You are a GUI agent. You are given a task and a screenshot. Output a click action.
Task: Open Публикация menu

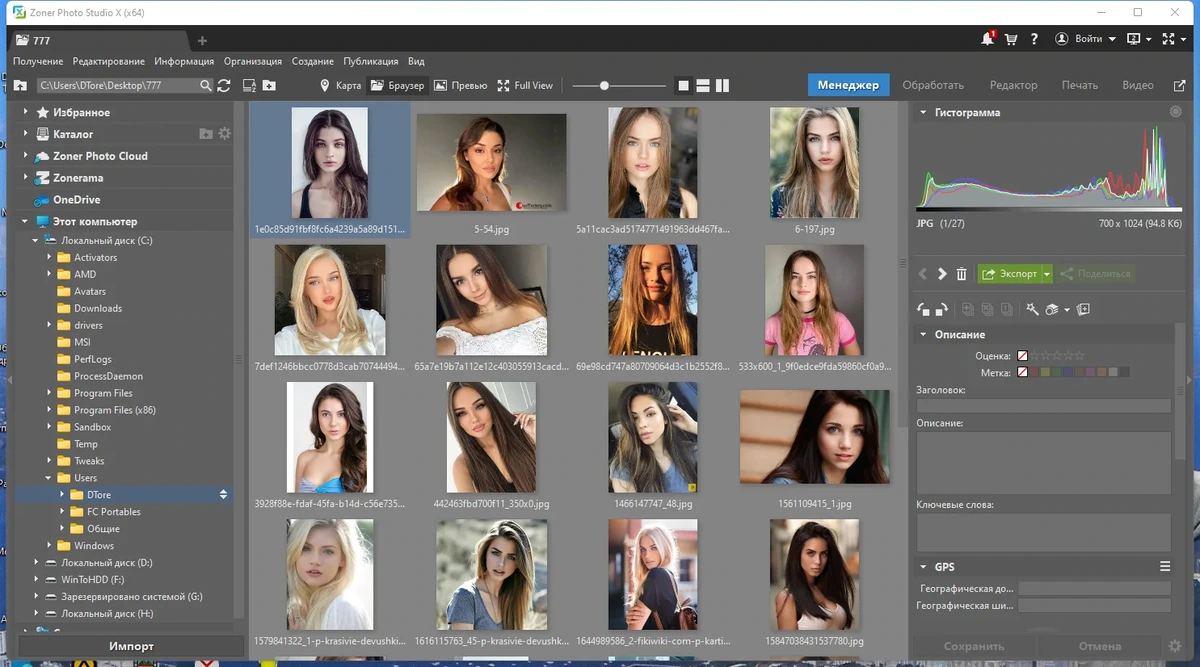pyautogui.click(x=370, y=61)
